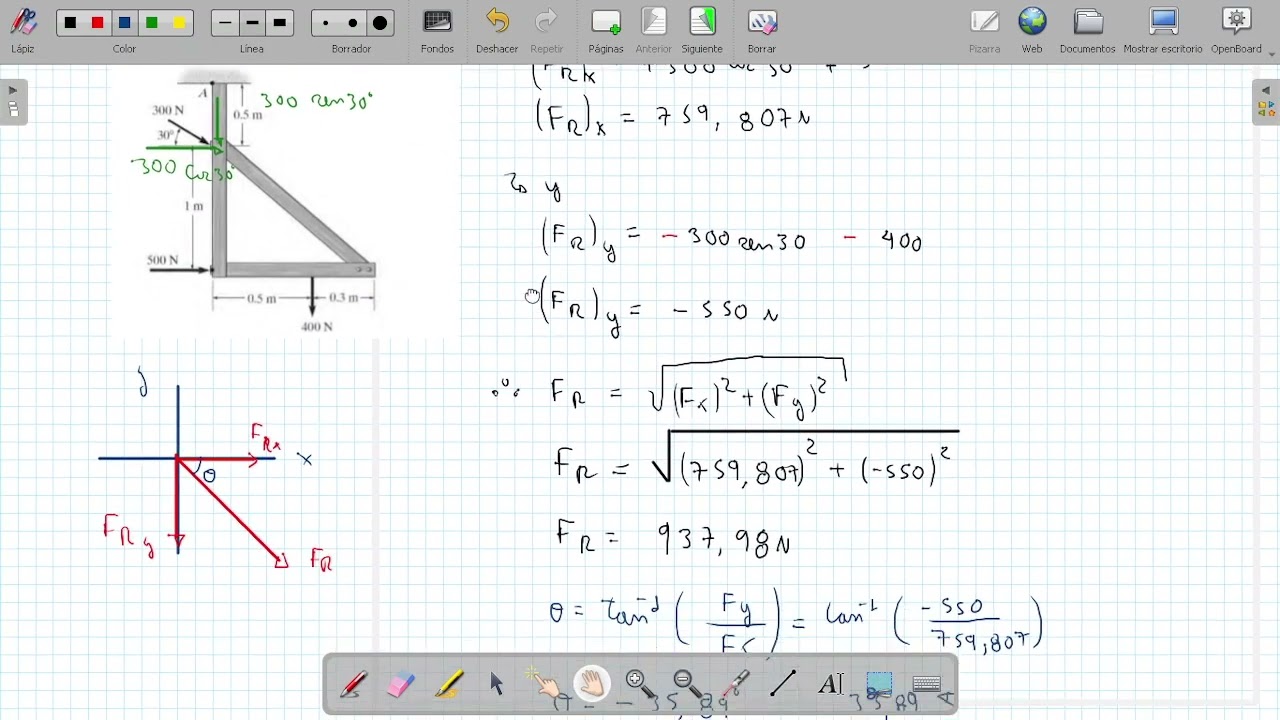
Task: Switch to Web mode
Action: pos(1032,30)
